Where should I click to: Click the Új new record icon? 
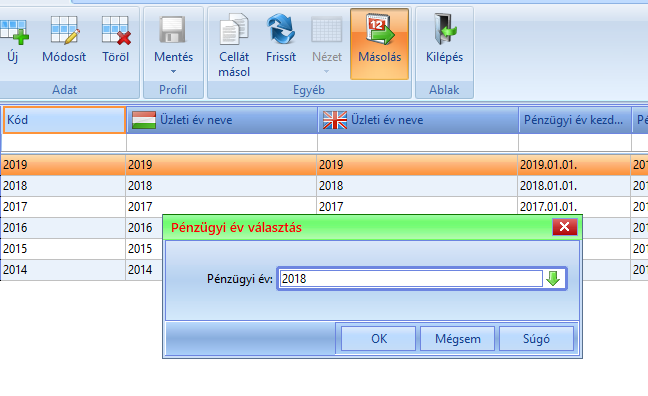14,31
